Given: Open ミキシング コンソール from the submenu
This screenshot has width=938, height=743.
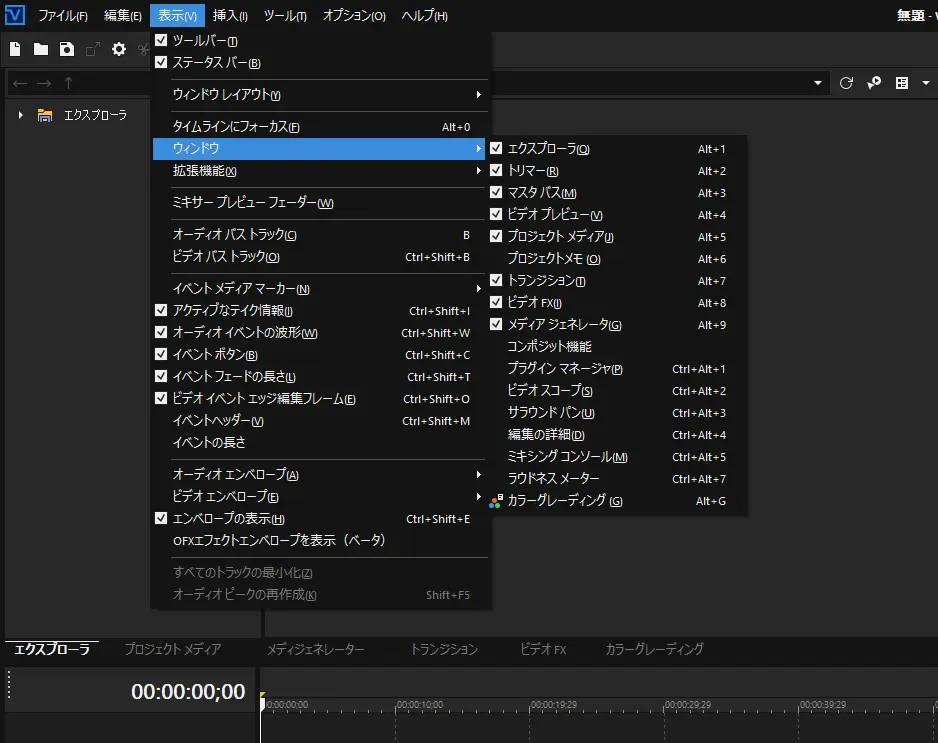Looking at the screenshot, I should pyautogui.click(x=618, y=457).
